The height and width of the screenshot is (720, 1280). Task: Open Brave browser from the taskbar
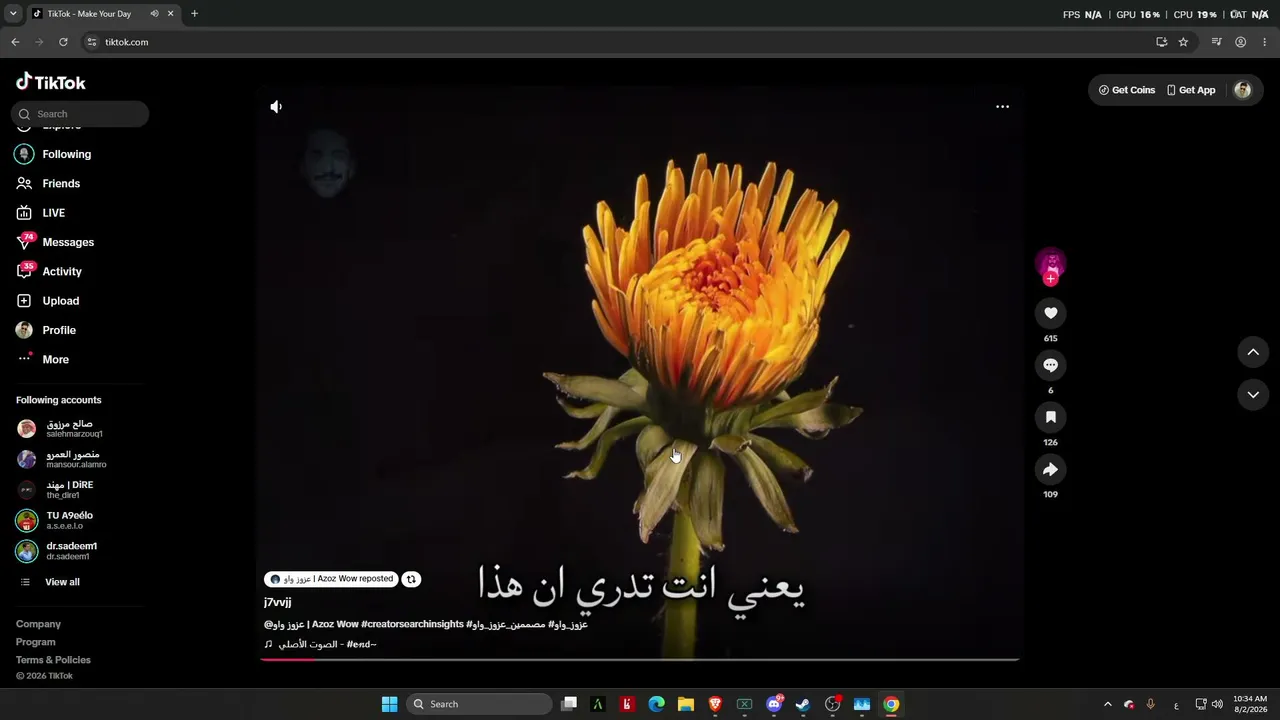coord(715,704)
